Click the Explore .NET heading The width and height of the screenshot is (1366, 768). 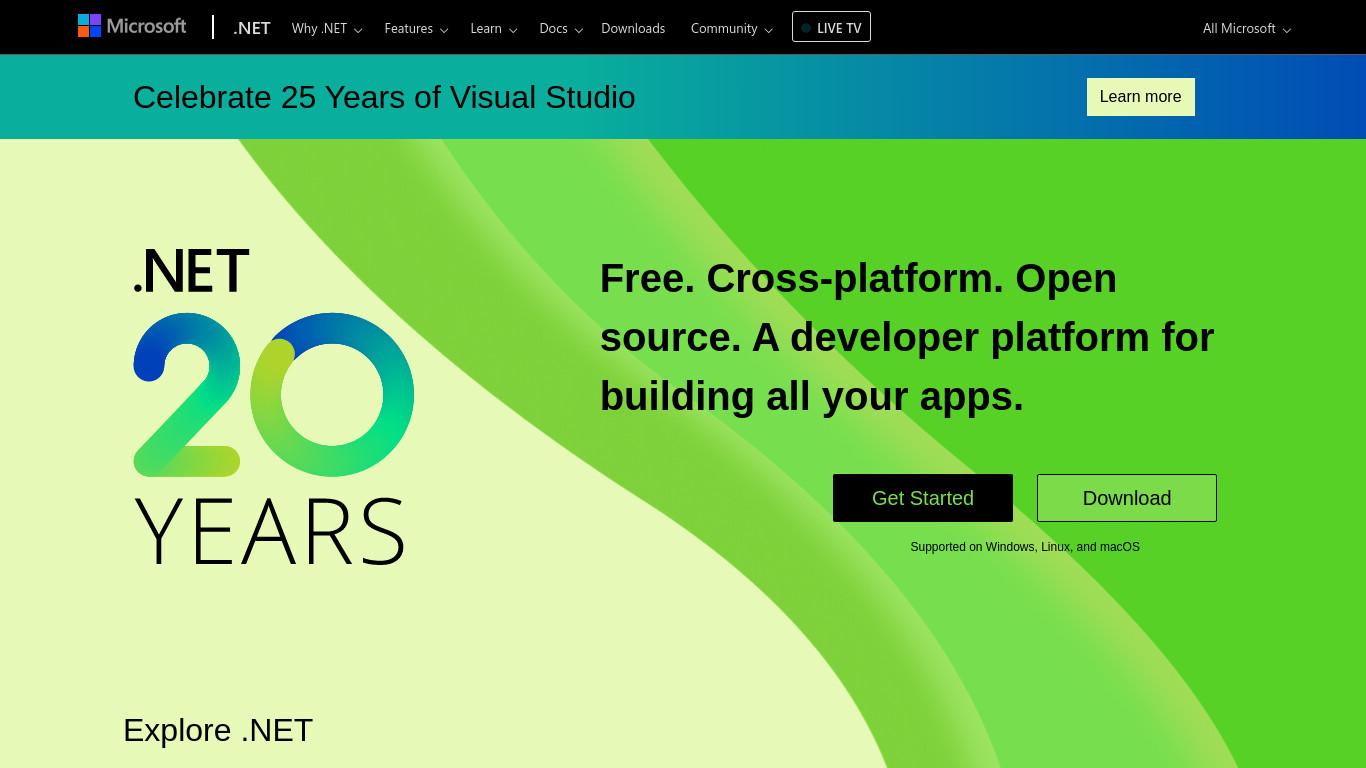(218, 730)
